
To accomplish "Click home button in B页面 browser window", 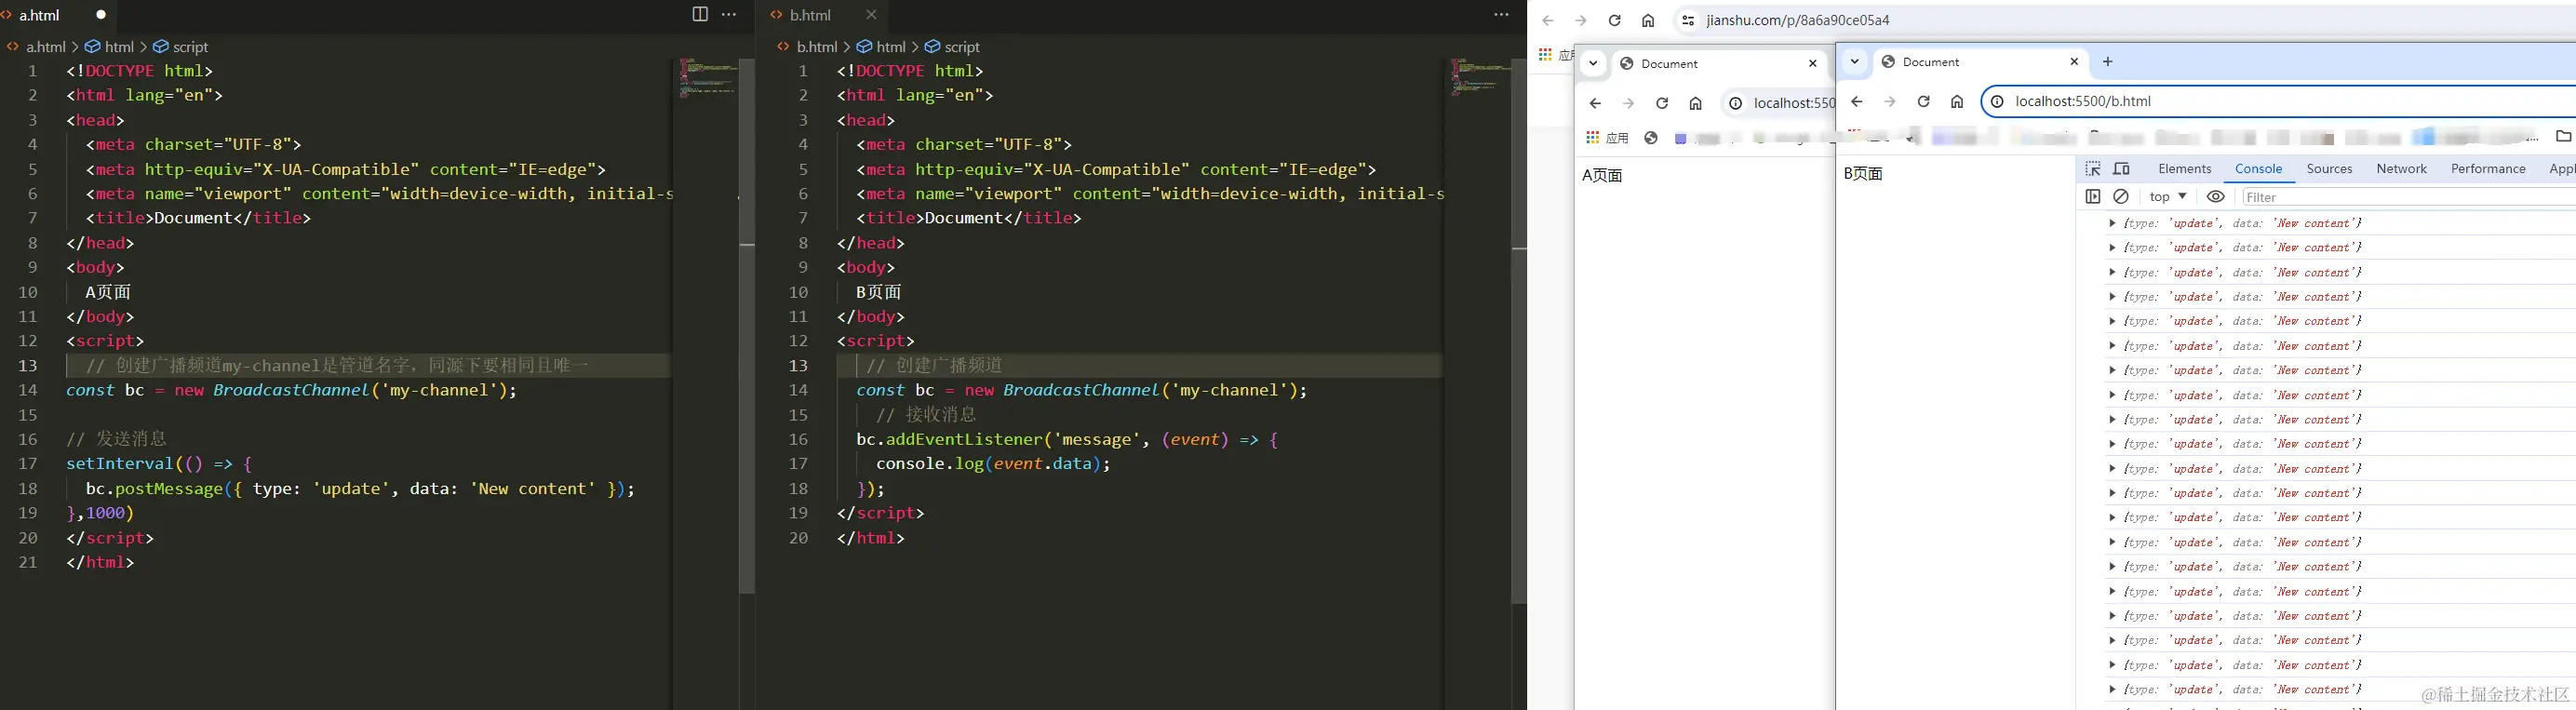I will pos(1957,101).
